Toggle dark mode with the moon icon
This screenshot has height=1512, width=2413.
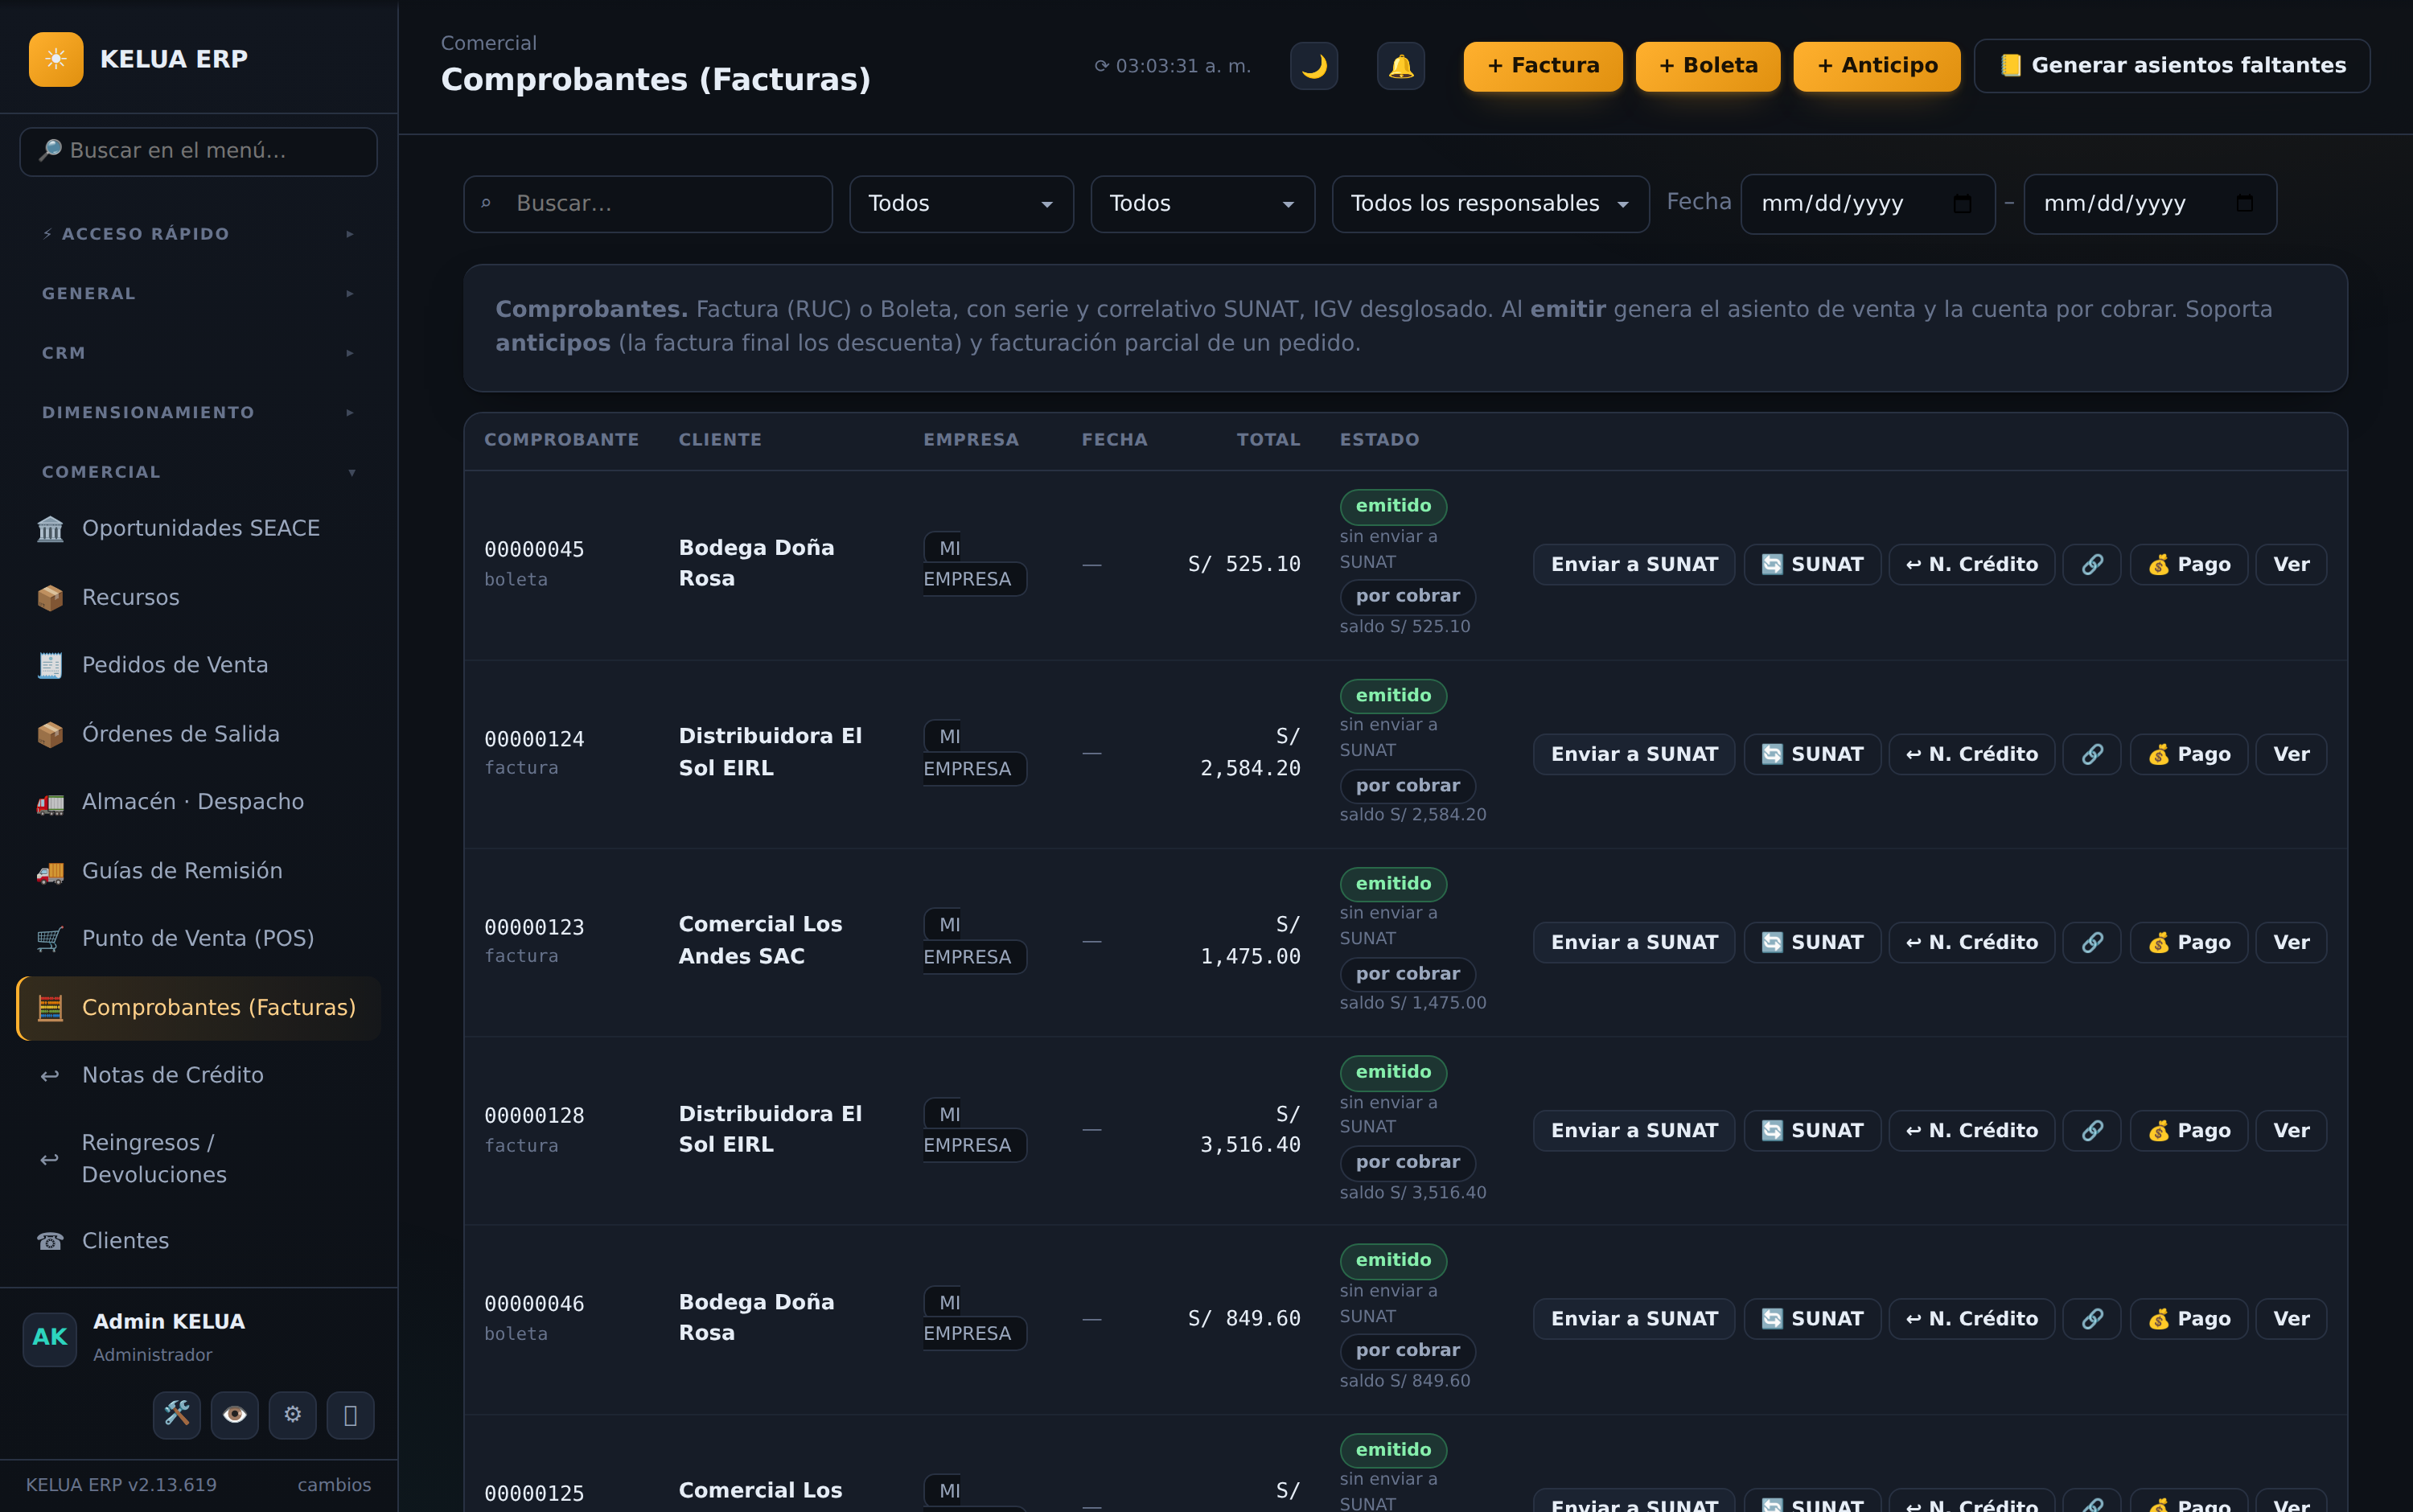pos(1314,66)
